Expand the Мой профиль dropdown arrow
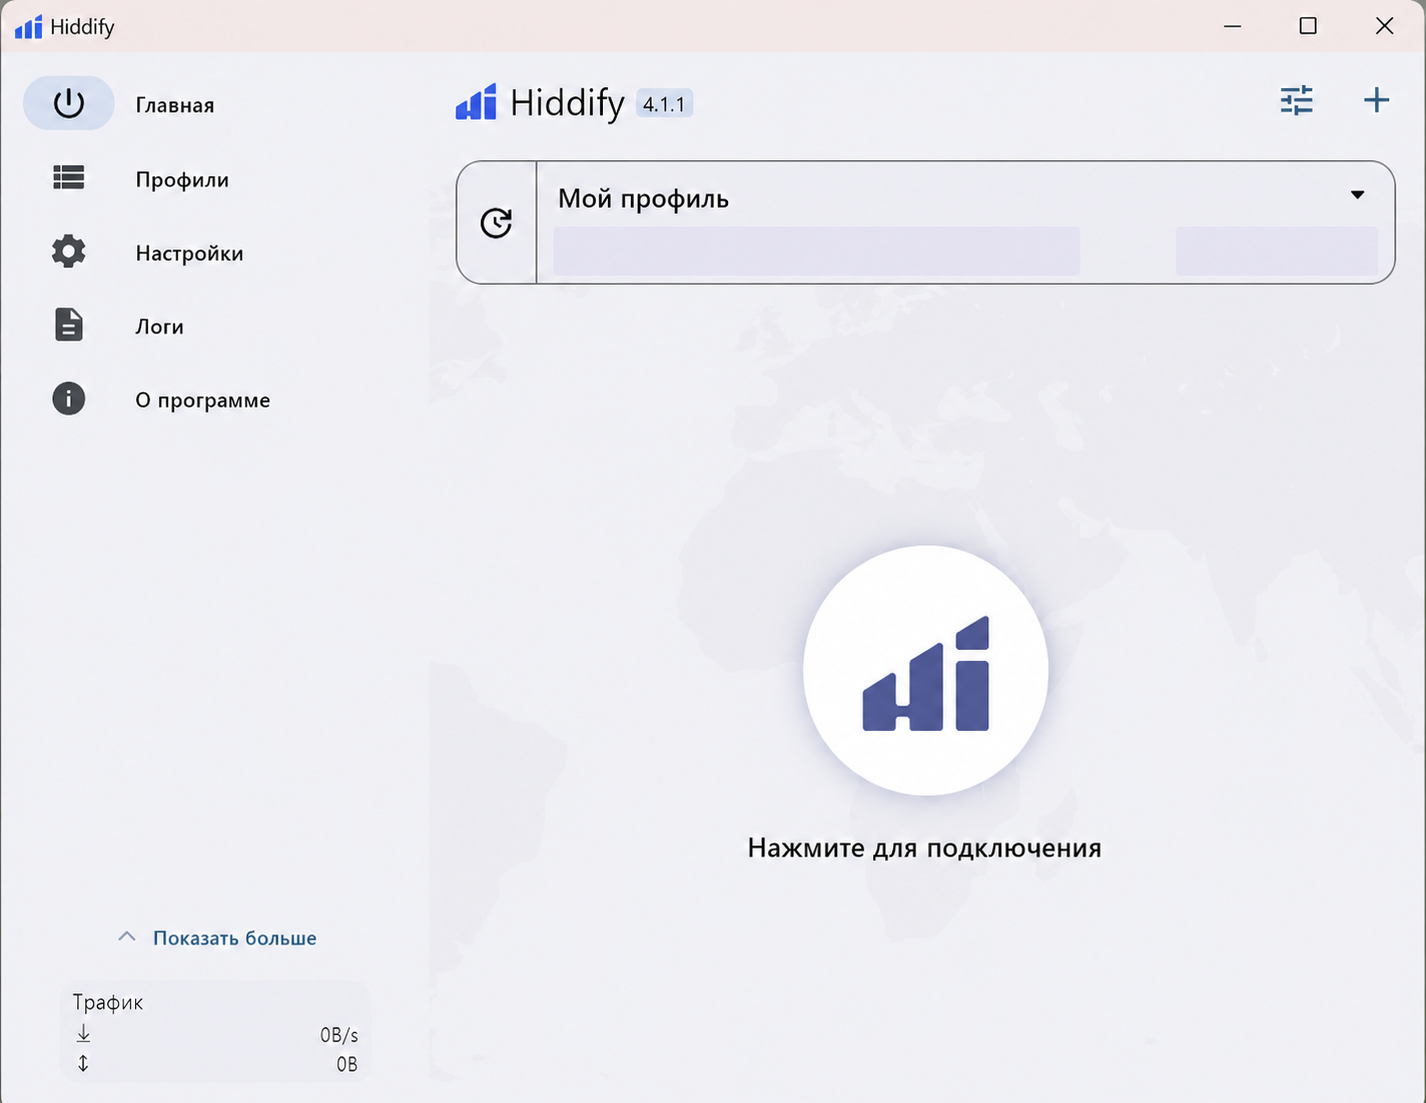This screenshot has width=1426, height=1103. click(x=1357, y=195)
